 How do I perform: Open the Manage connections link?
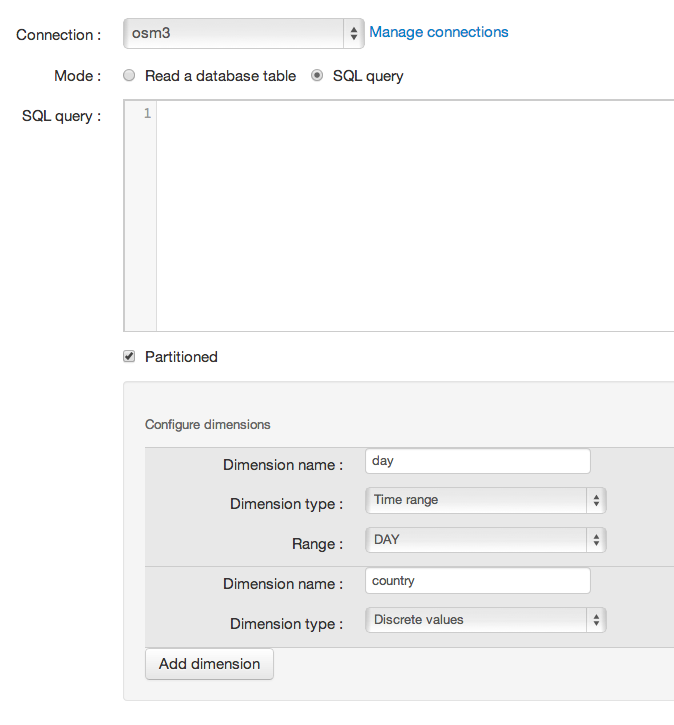coord(439,32)
